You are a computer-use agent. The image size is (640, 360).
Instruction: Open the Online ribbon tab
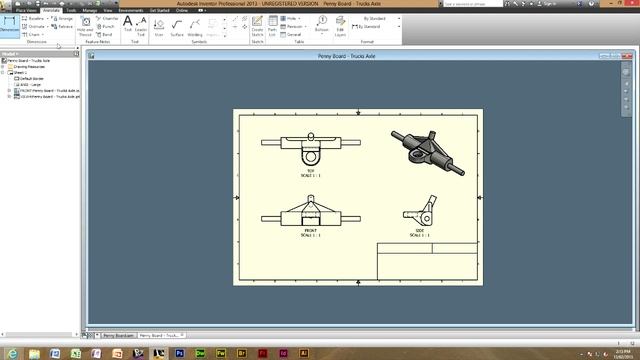182,10
